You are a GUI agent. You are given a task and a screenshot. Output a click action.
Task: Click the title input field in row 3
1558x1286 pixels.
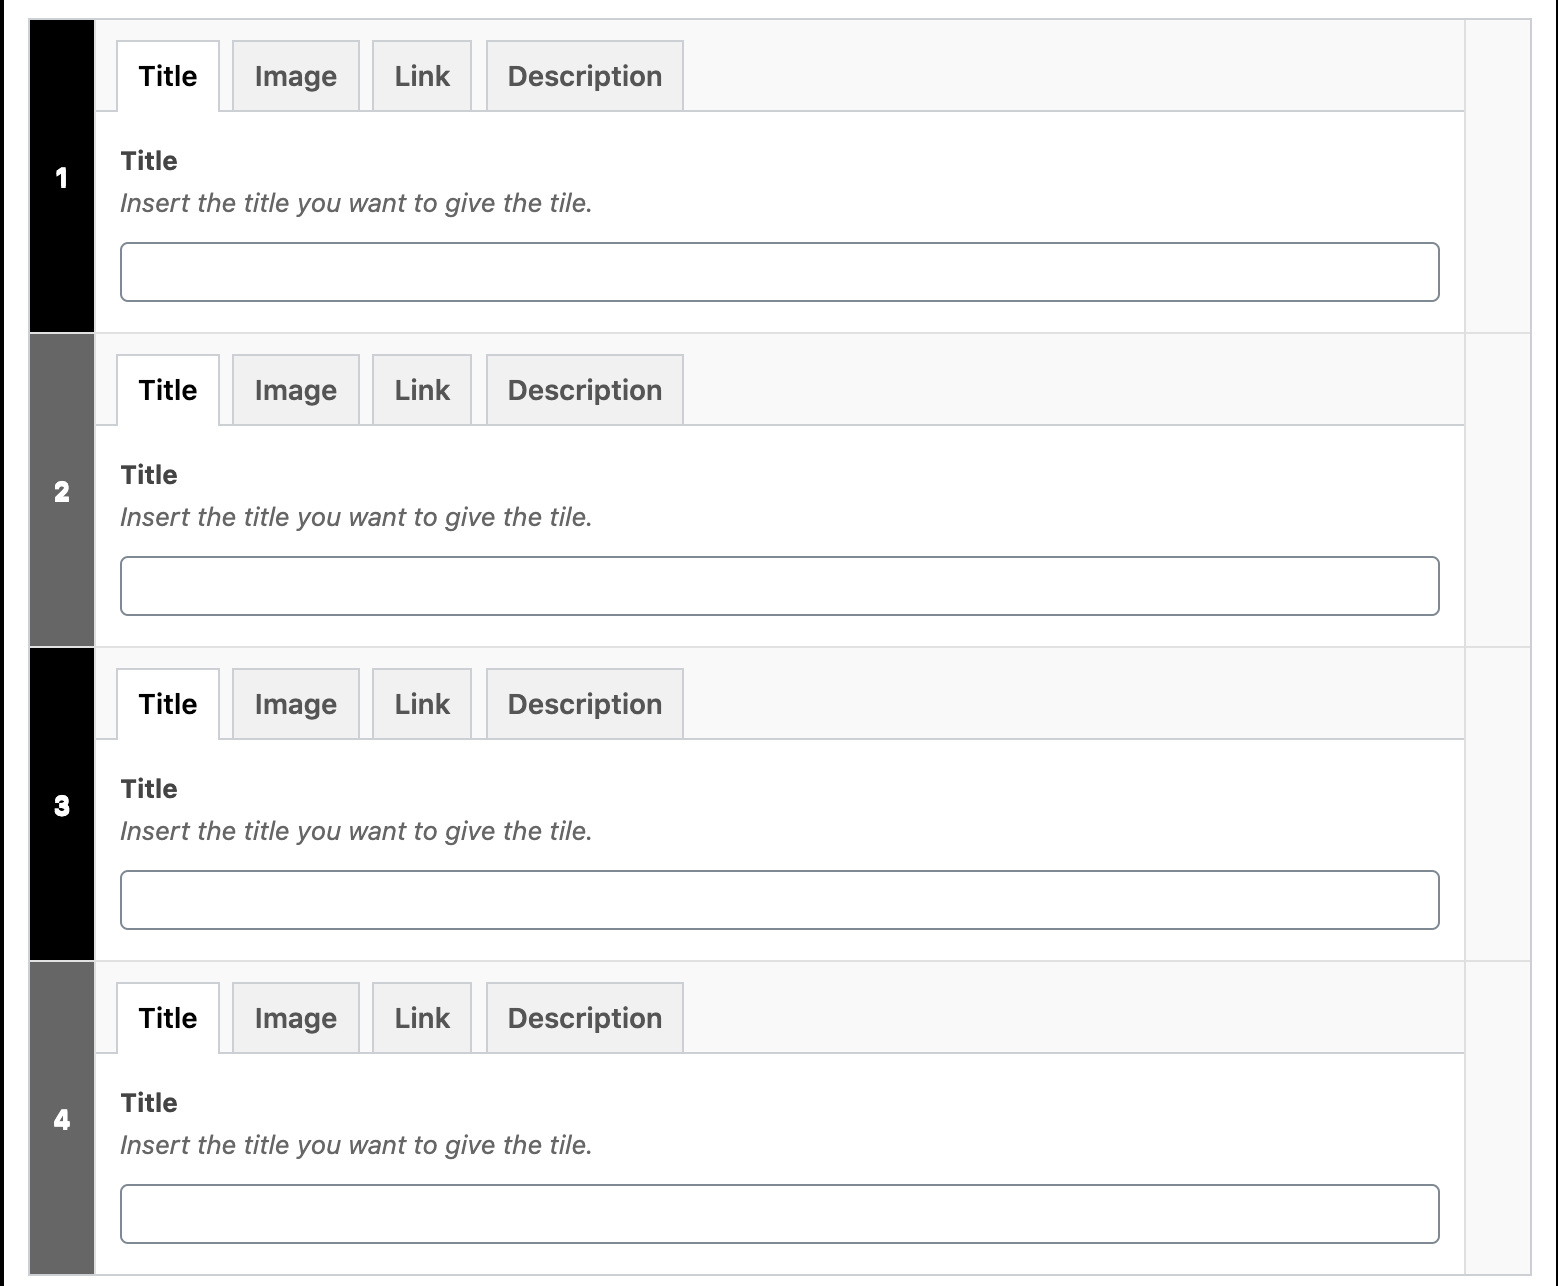point(779,900)
